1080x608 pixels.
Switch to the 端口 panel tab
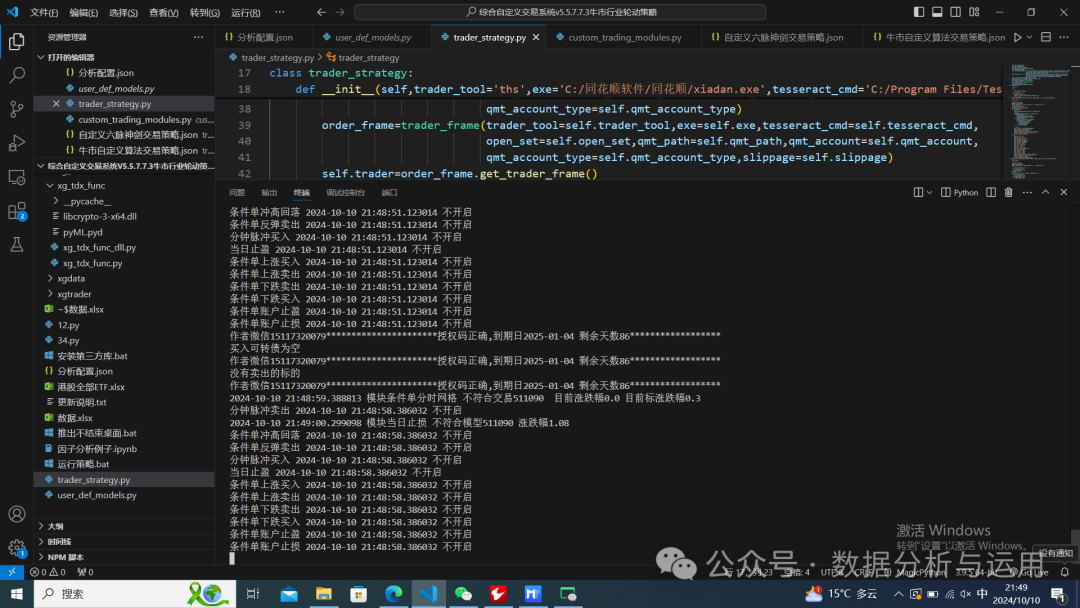tap(389, 193)
